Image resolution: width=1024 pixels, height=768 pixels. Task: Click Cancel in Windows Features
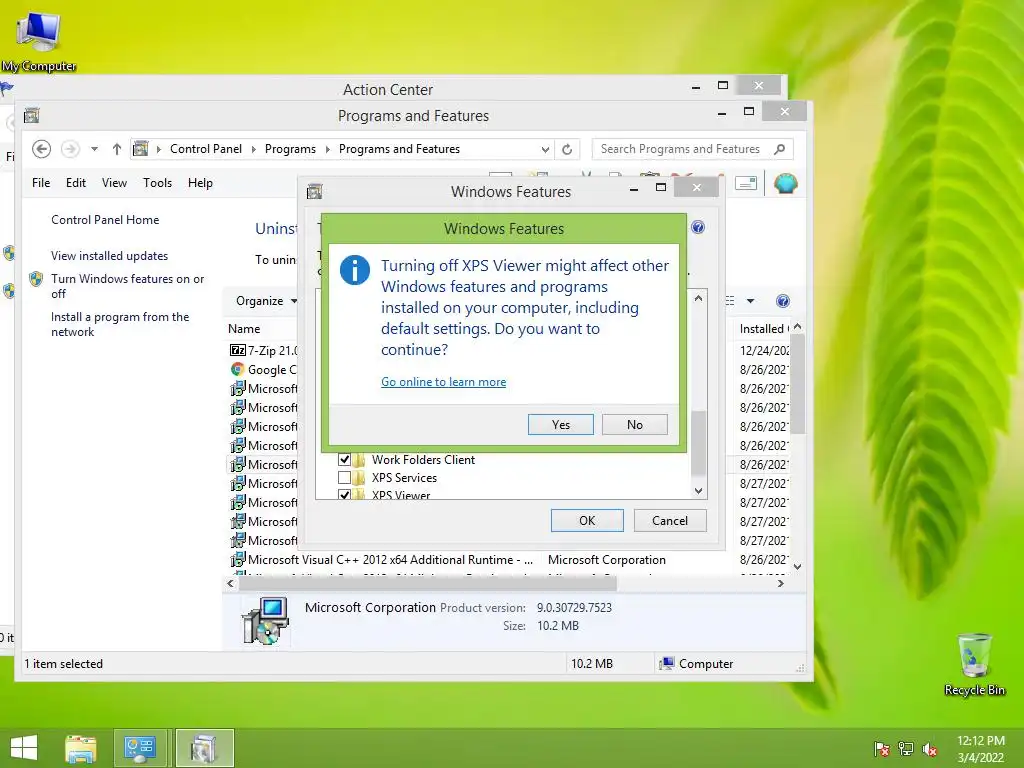coord(670,520)
